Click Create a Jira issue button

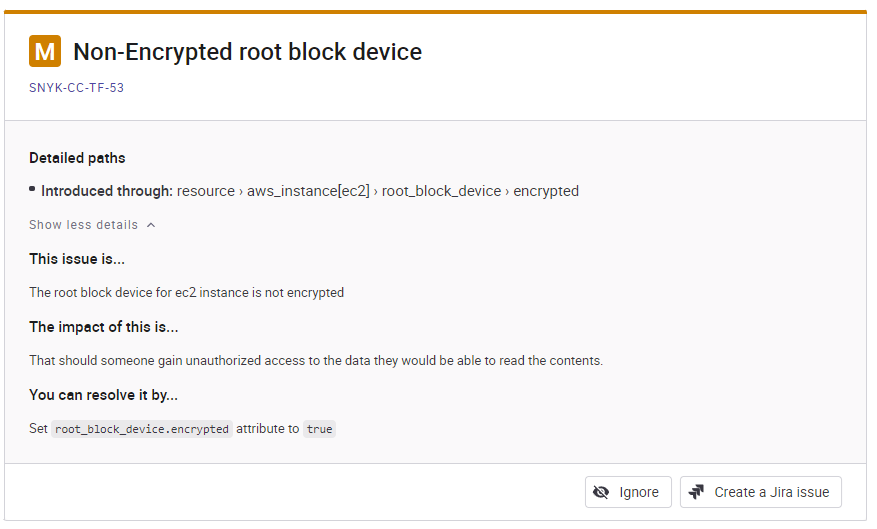pos(761,492)
